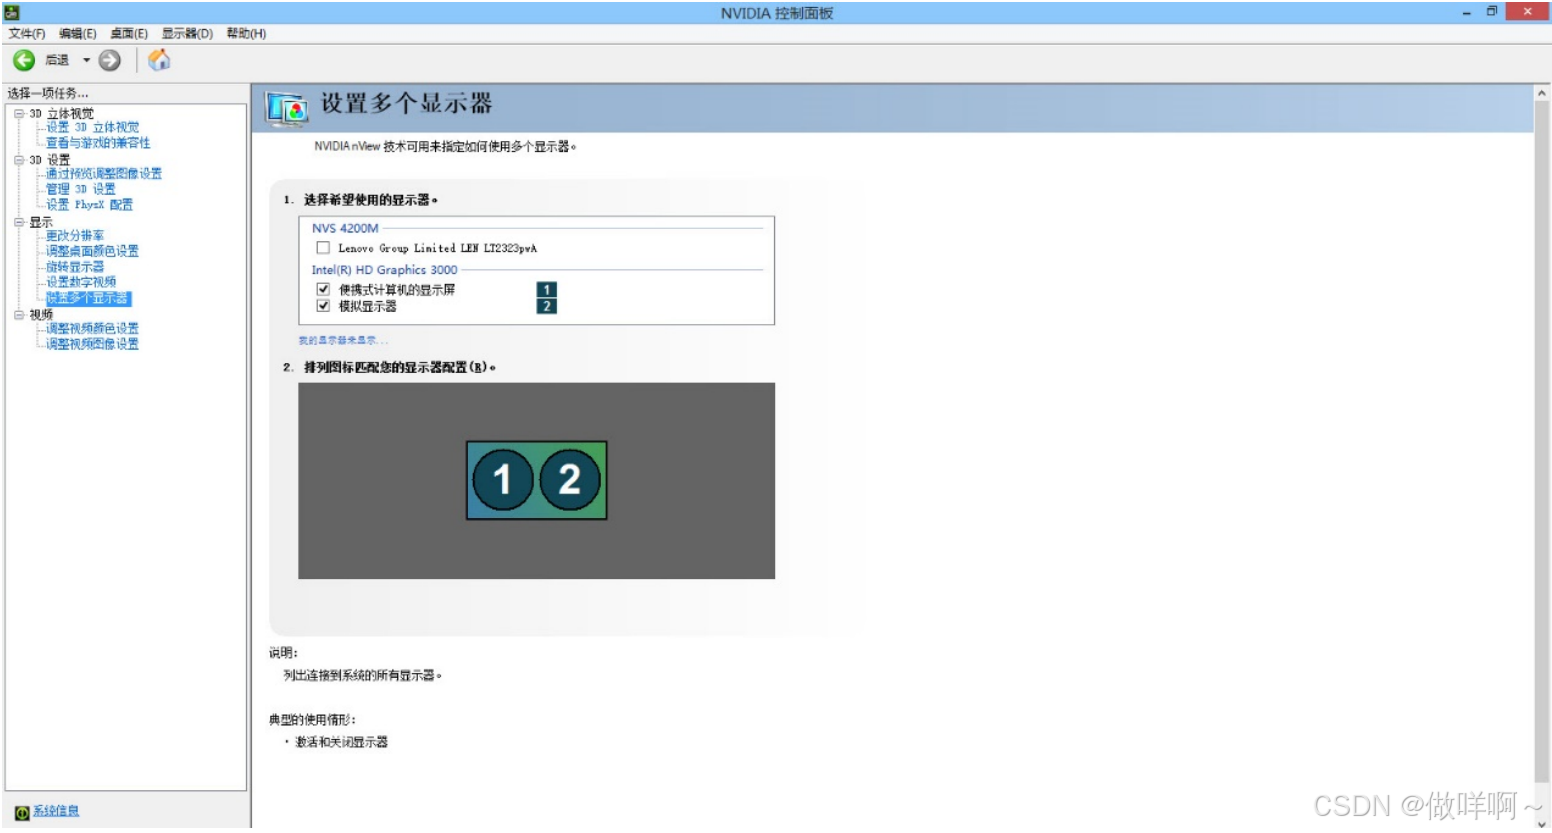Open 调整桌面颜色设置 task
Image resolution: width=1552 pixels, height=833 pixels.
point(92,251)
